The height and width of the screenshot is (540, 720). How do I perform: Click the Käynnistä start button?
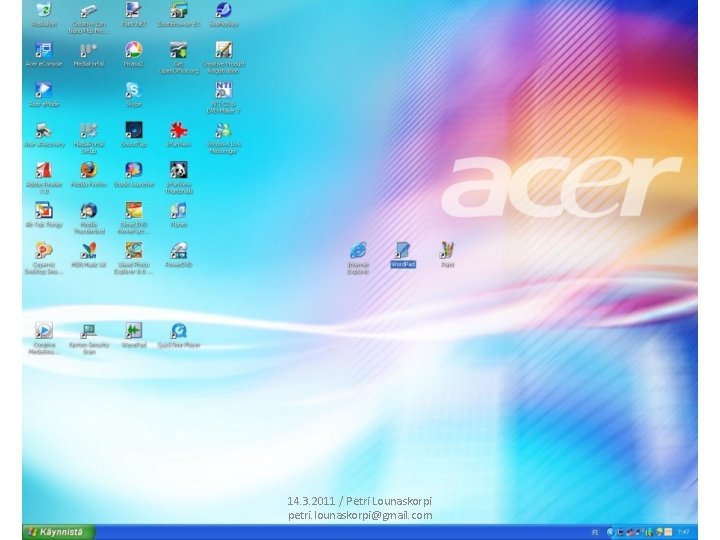tap(59, 532)
